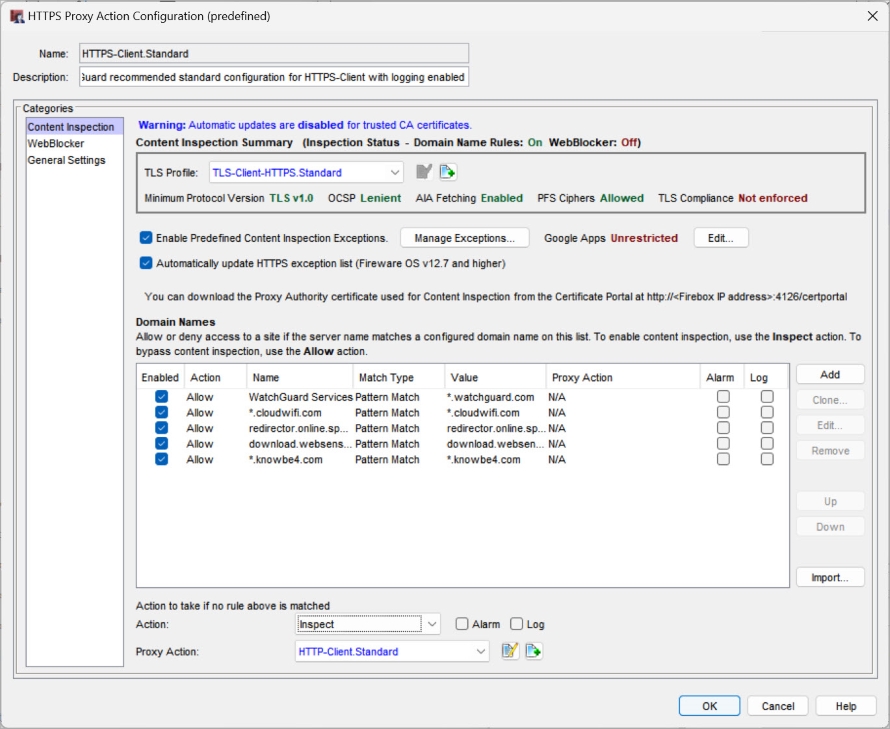Click the clone icon next to TLS Profile dropdown
The height and width of the screenshot is (729, 890).
(x=447, y=171)
